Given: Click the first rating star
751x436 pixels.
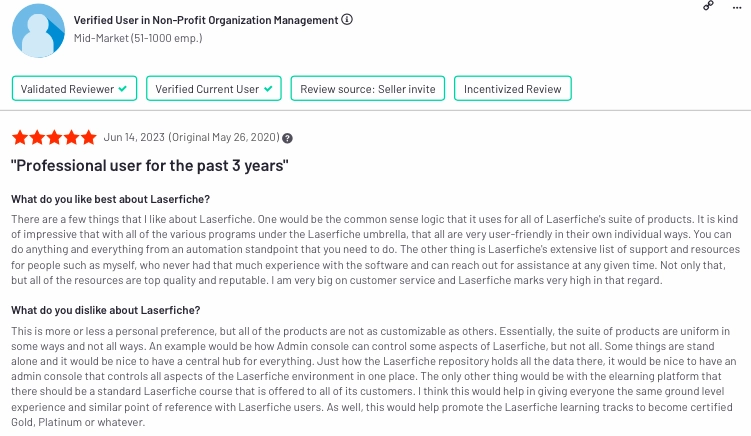Looking at the screenshot, I should pyautogui.click(x=20, y=138).
